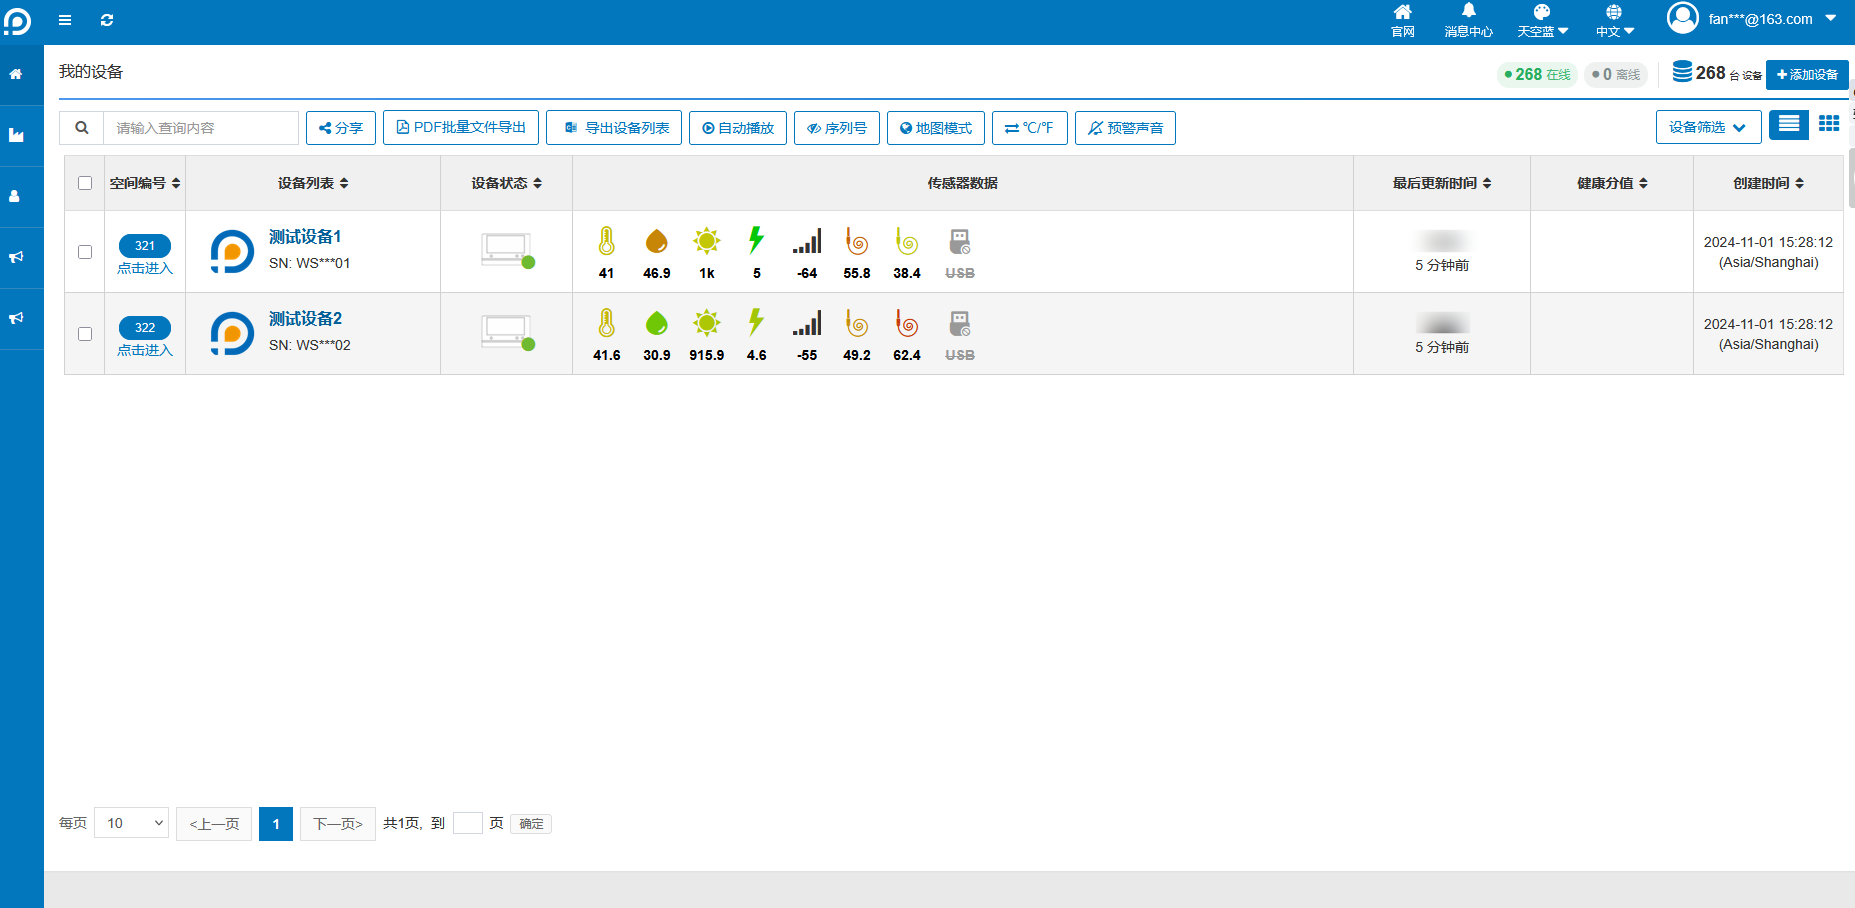Click 导出设备列表 button
Viewport: 1855px width, 908px height.
tap(614, 128)
